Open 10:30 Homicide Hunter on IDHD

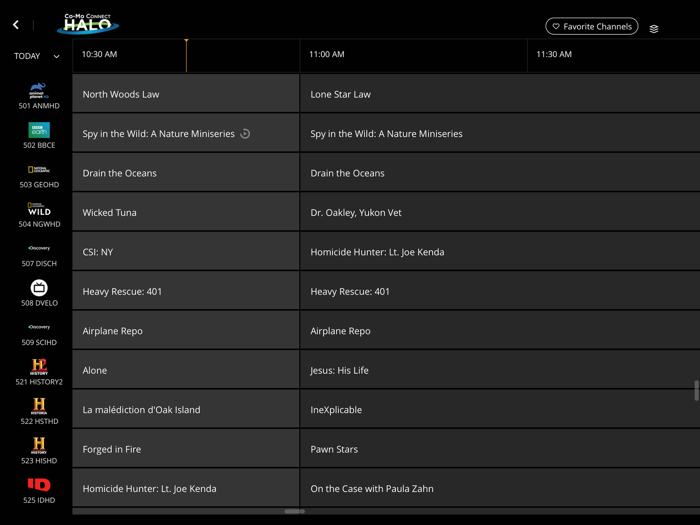point(186,488)
